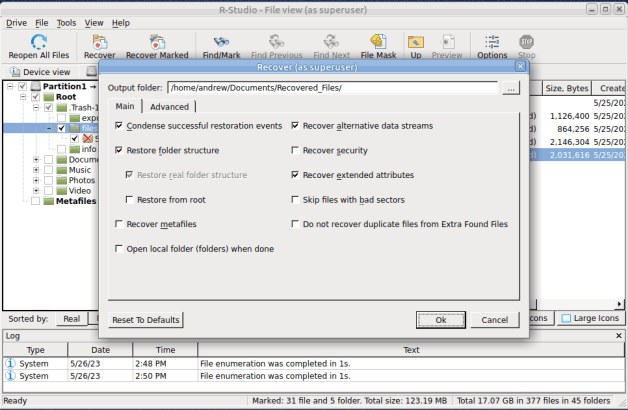Collapse the .Trash folder node
This screenshot has width=628, height=410.
tap(36, 107)
